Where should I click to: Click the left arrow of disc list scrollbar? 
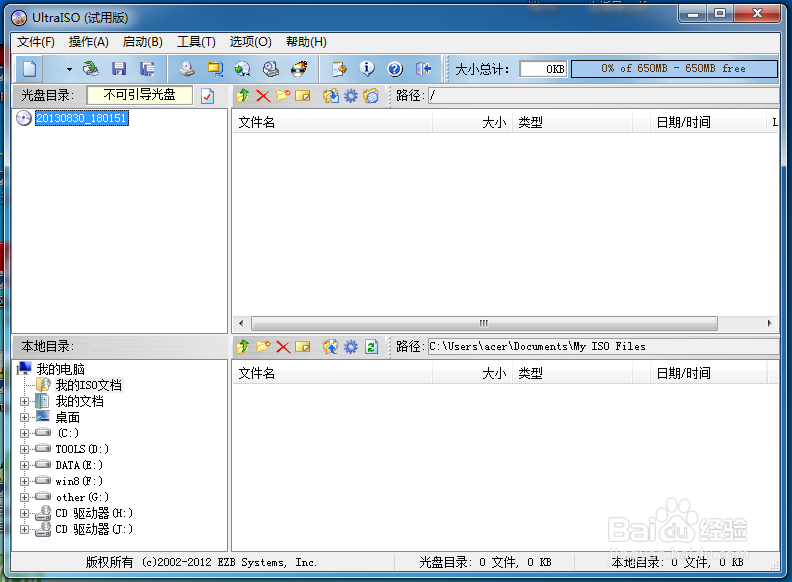[x=241, y=323]
